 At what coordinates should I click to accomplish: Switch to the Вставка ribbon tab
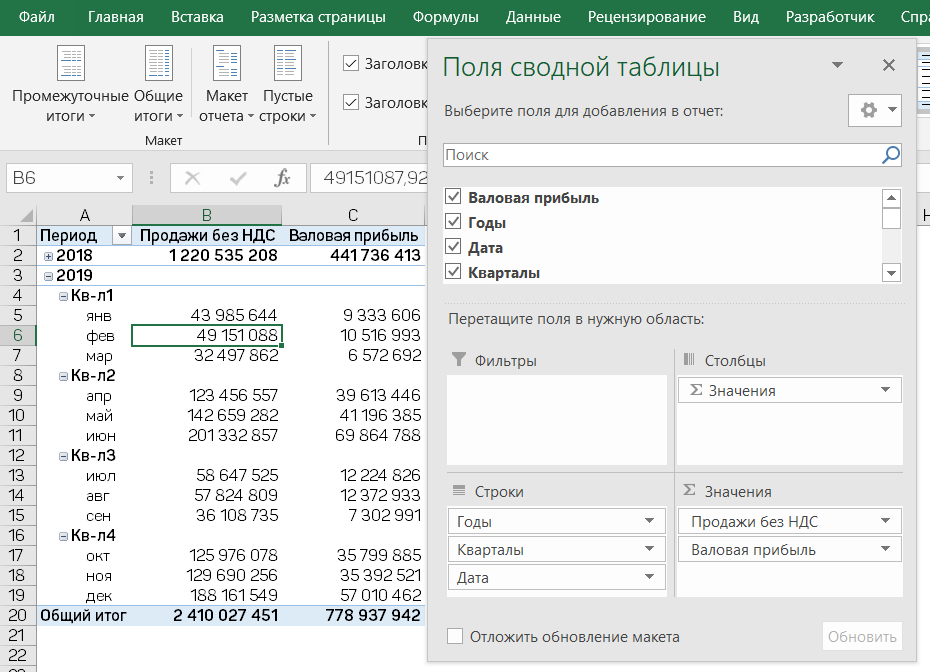pos(197,17)
